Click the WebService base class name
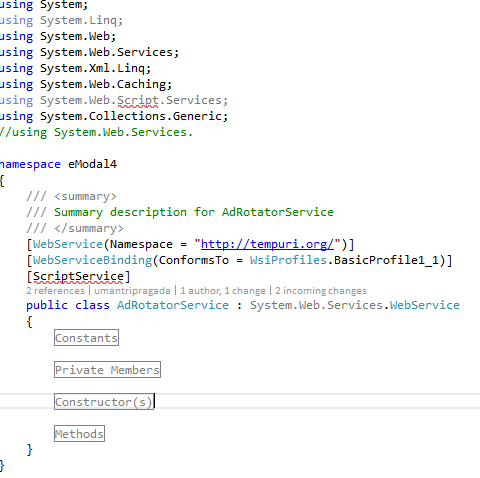The width and height of the screenshot is (480, 478). click(425, 305)
